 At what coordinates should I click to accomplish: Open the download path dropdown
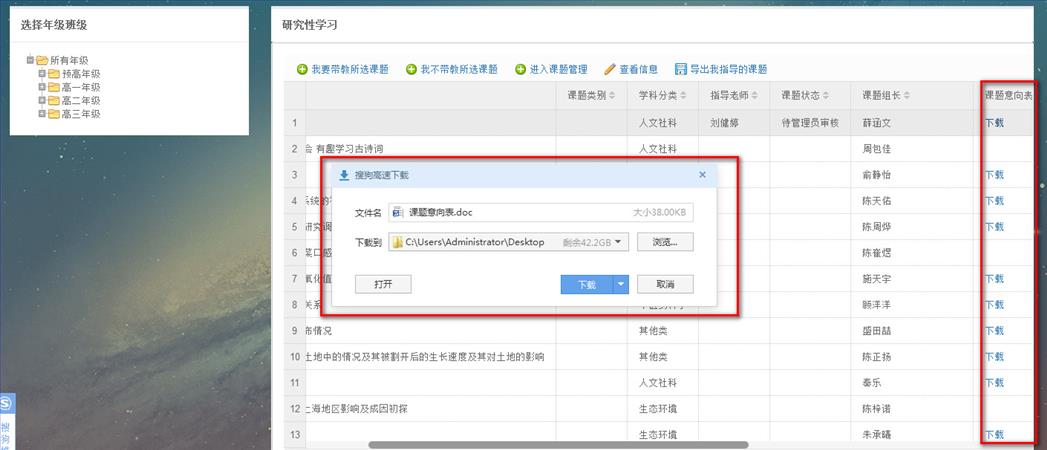pos(618,242)
